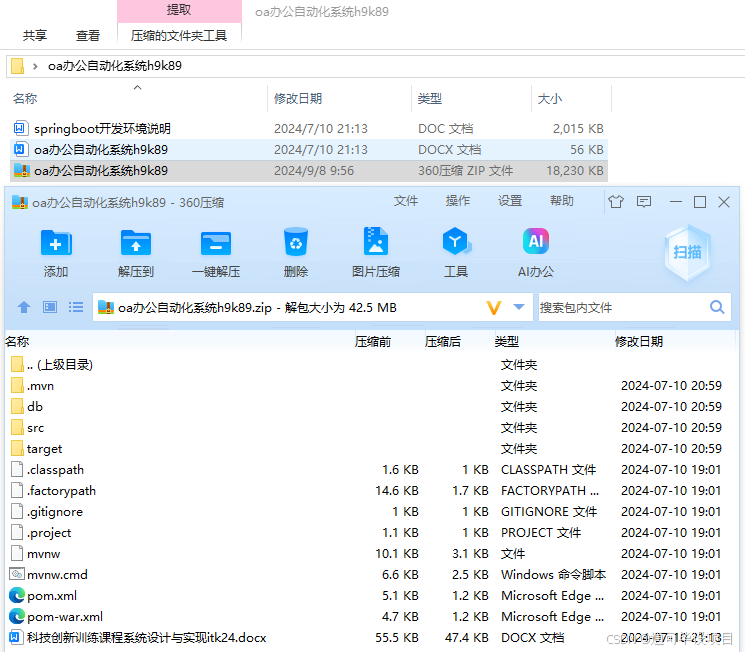Click the 提取 contextual tab header
Screen dimensions: 745x652
coord(179,10)
